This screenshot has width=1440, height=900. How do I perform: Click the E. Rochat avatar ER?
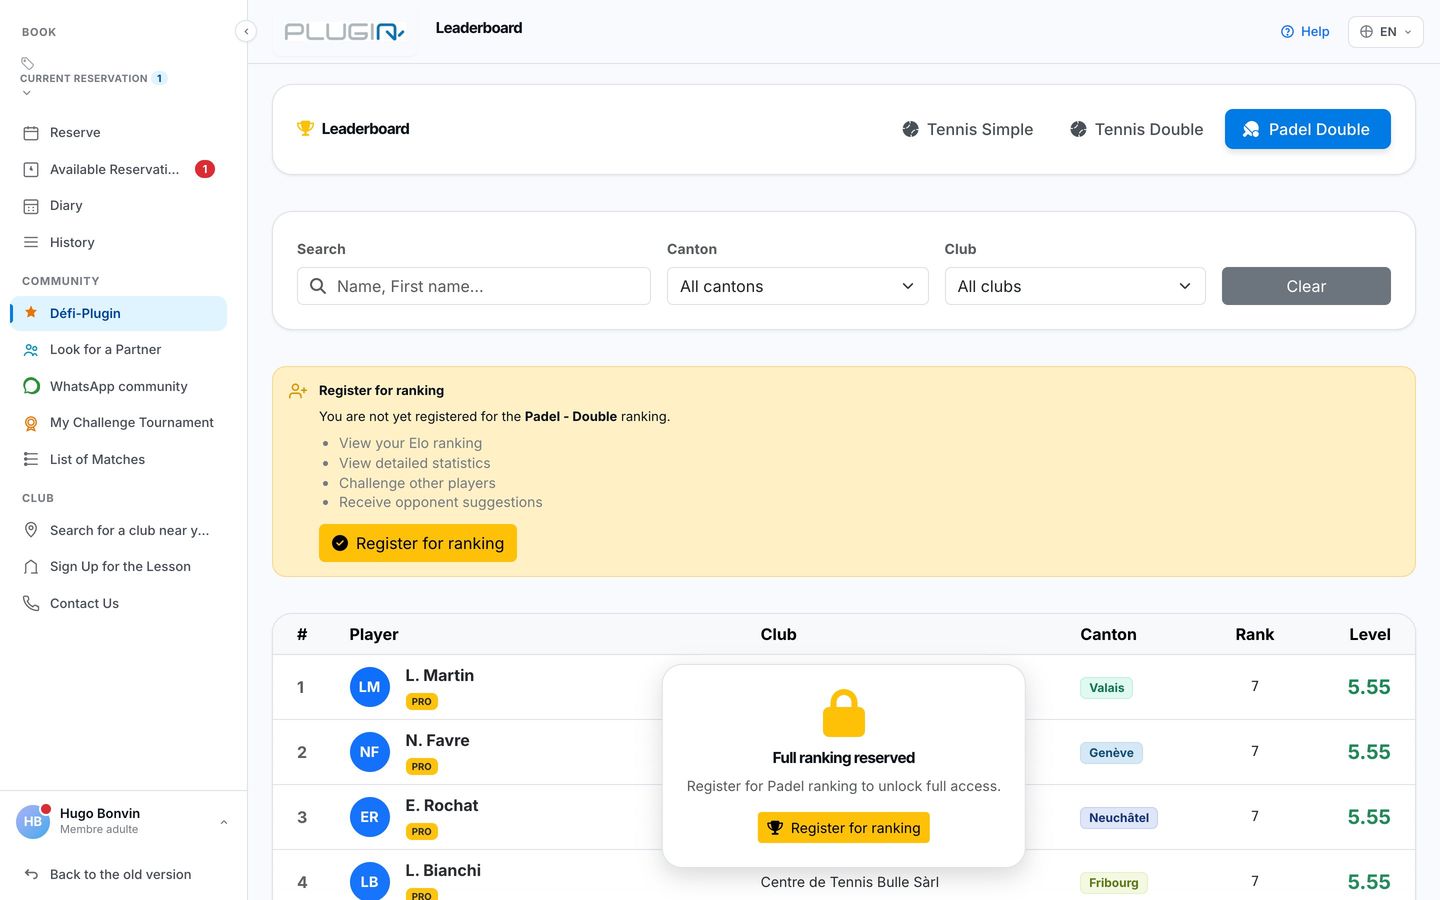[x=369, y=817]
